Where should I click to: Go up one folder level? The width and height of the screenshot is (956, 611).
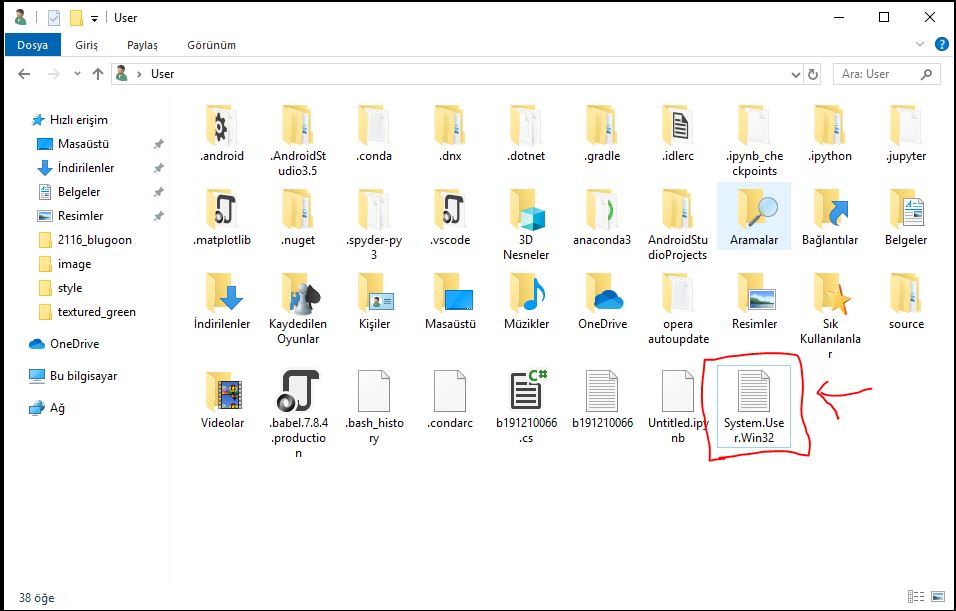pos(97,74)
